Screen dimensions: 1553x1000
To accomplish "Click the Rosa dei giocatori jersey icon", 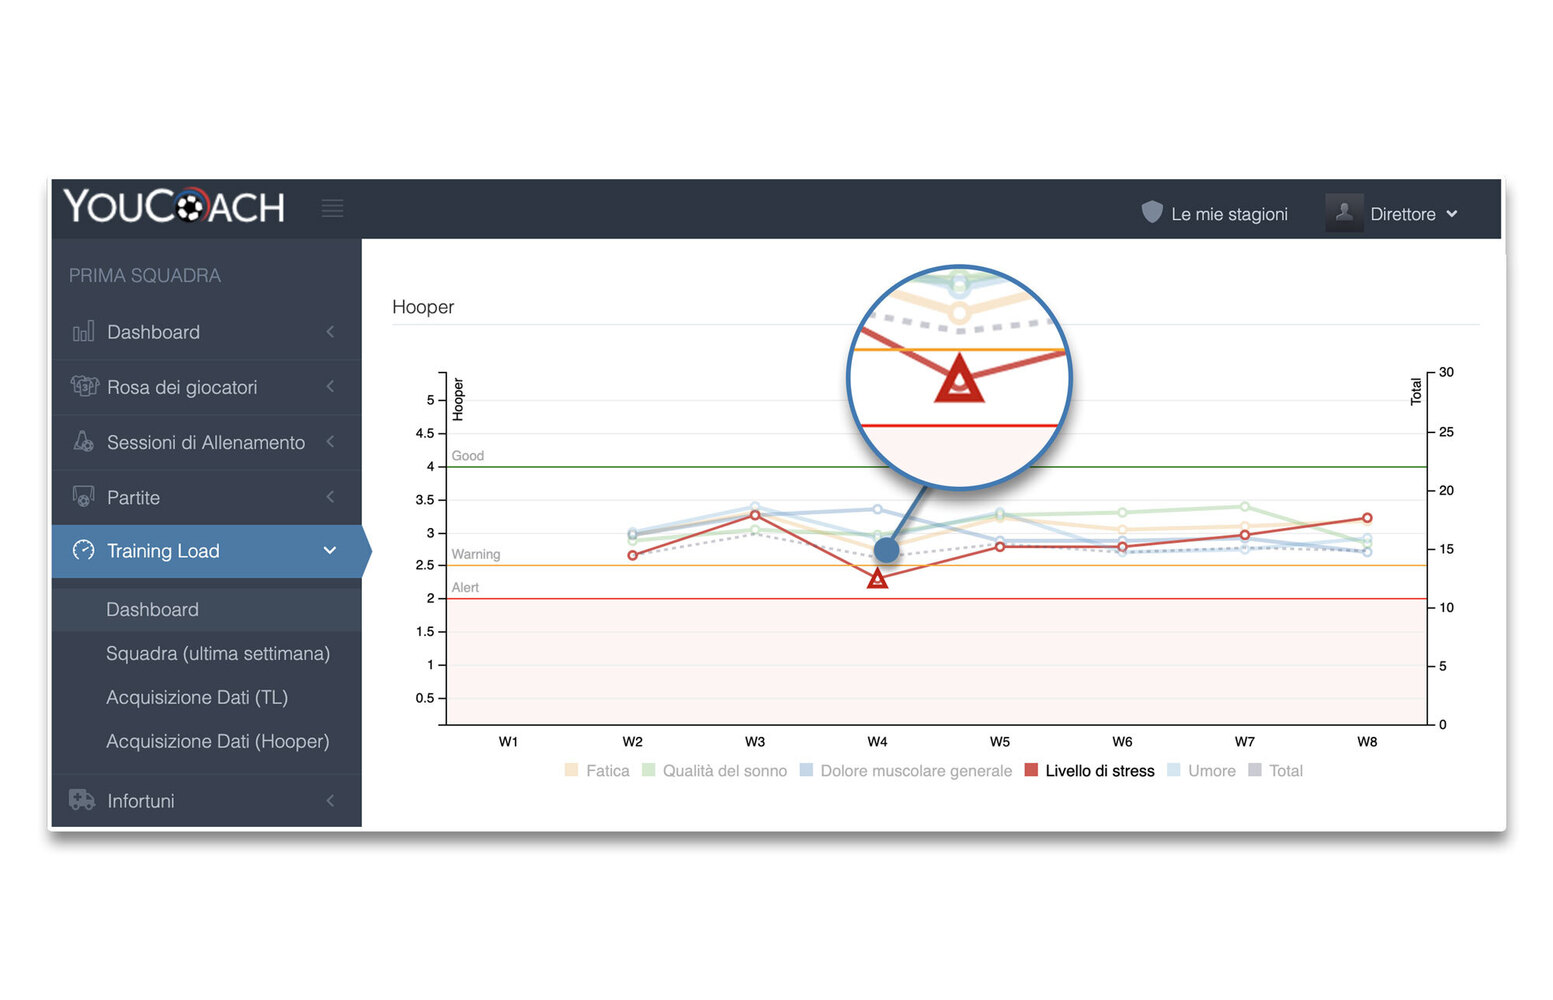I will 84,387.
